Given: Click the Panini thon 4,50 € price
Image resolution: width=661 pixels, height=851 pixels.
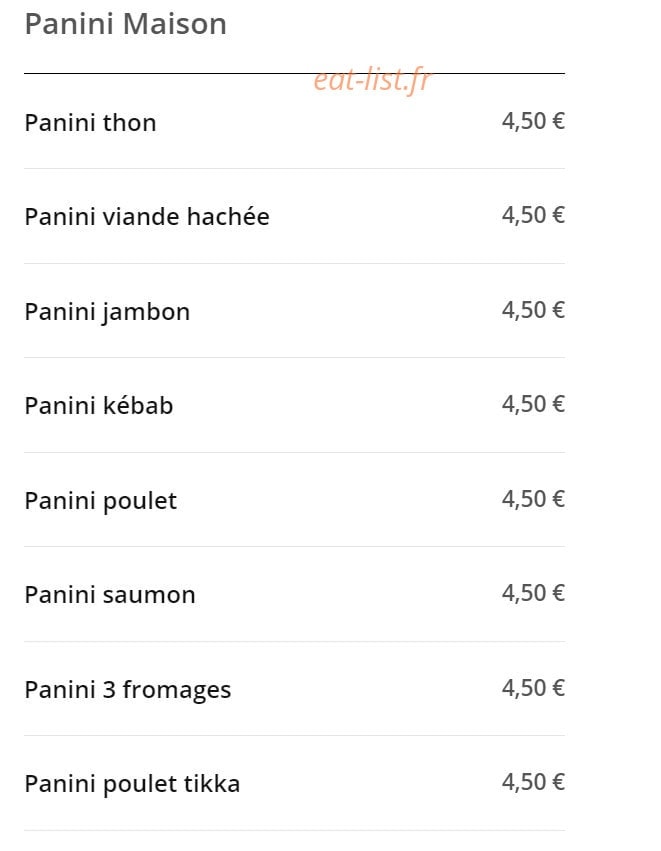Looking at the screenshot, I should pos(533,121).
